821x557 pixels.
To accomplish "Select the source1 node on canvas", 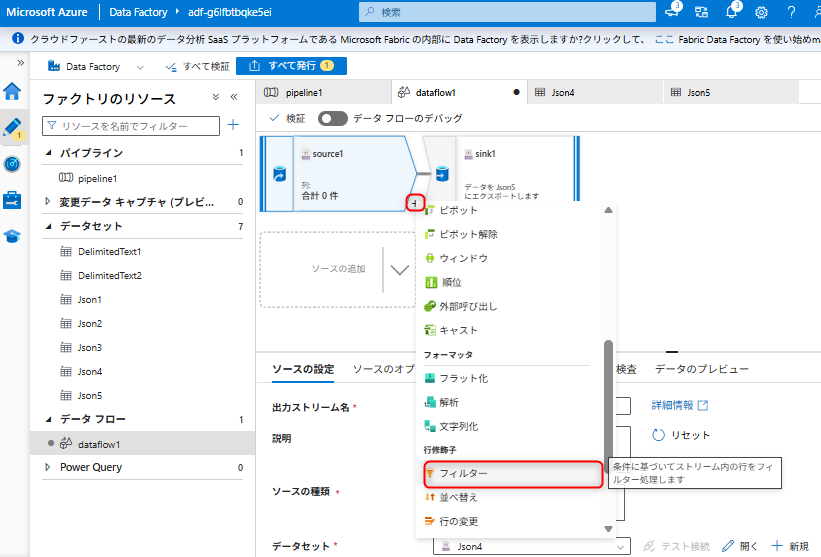I will click(340, 173).
